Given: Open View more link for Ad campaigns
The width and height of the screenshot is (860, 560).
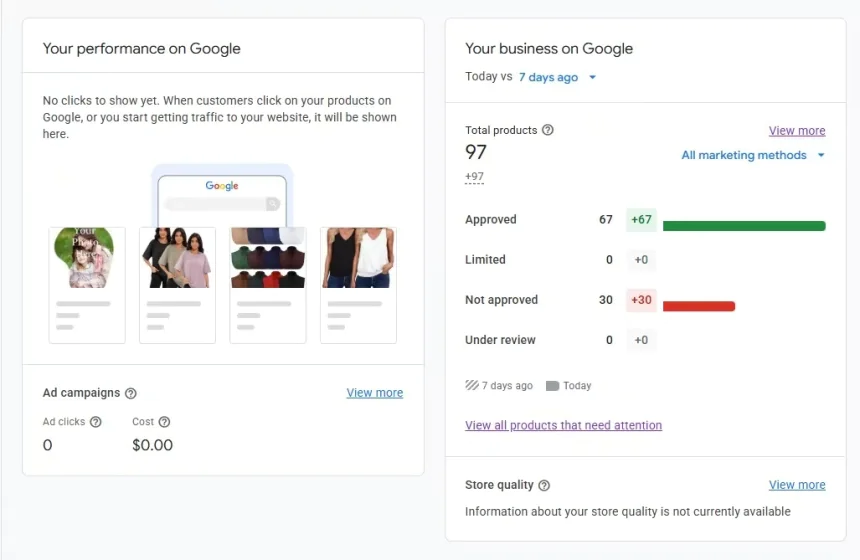Looking at the screenshot, I should point(375,393).
